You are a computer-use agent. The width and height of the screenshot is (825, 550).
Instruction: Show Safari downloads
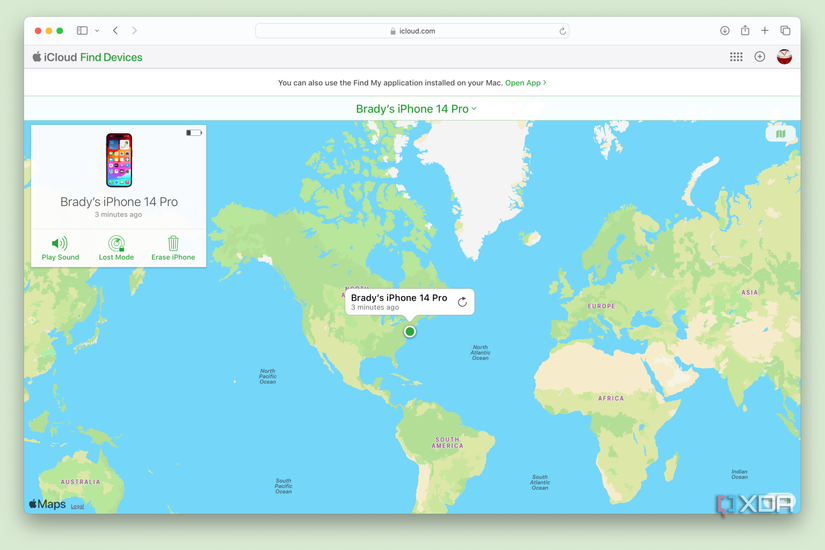coord(725,31)
